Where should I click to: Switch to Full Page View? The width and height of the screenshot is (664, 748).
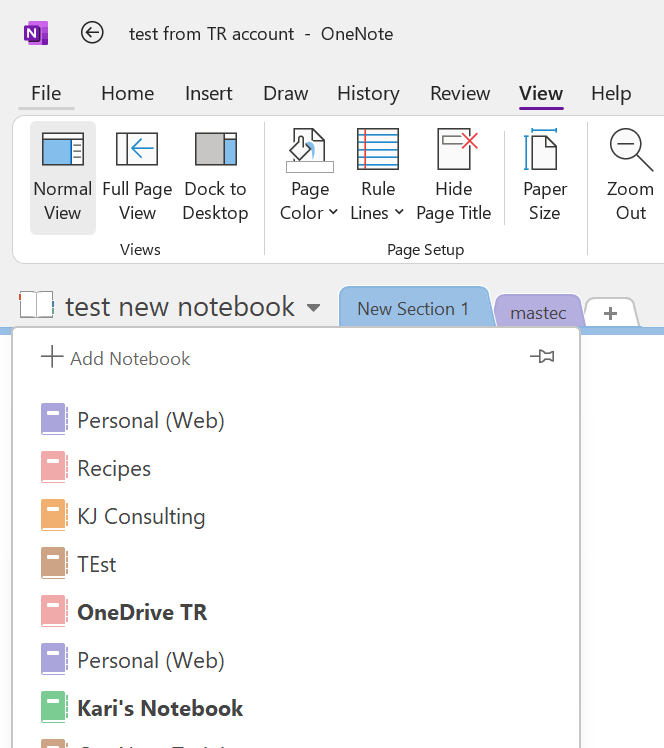[x=137, y=177]
